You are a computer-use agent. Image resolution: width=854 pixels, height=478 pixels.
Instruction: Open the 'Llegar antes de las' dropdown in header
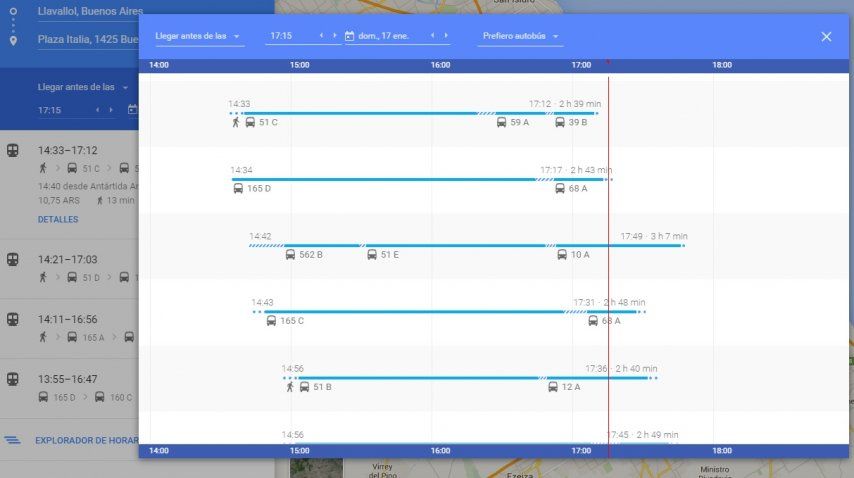tap(199, 36)
